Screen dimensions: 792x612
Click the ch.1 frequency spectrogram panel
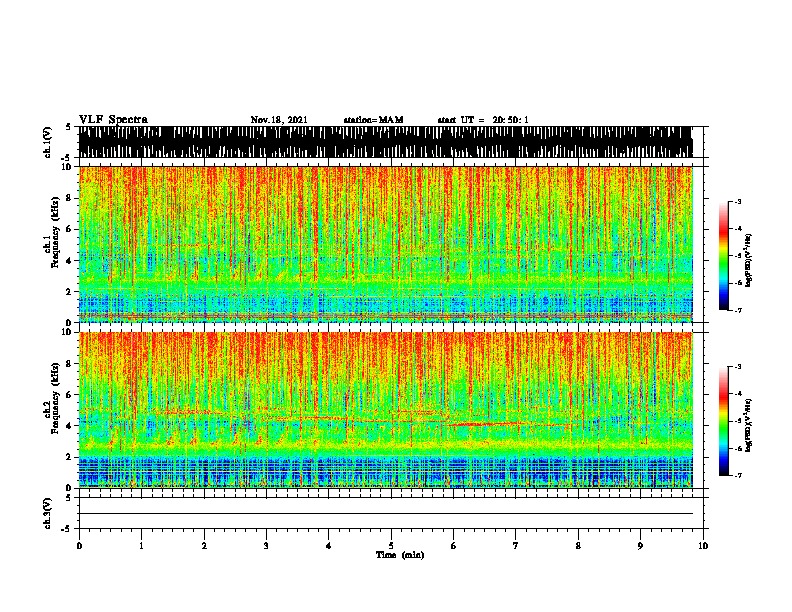tap(386, 244)
